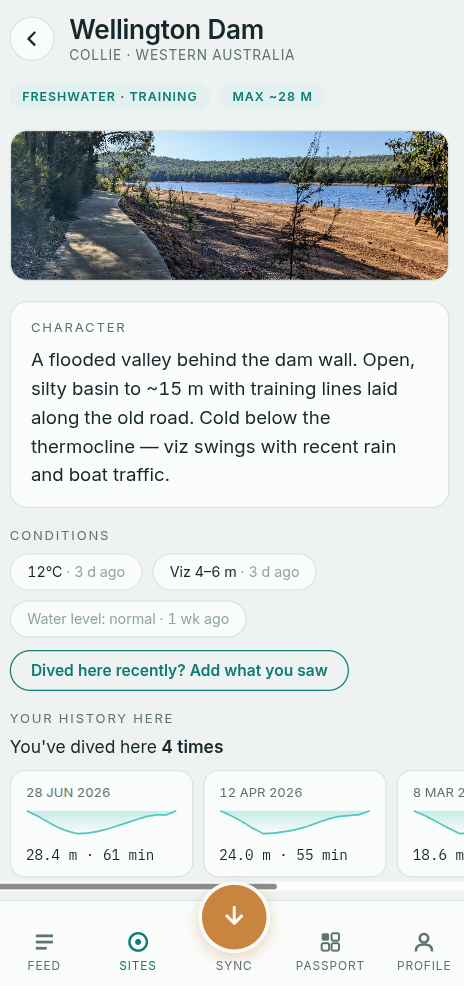Tap the orange Sync download button

point(234,916)
